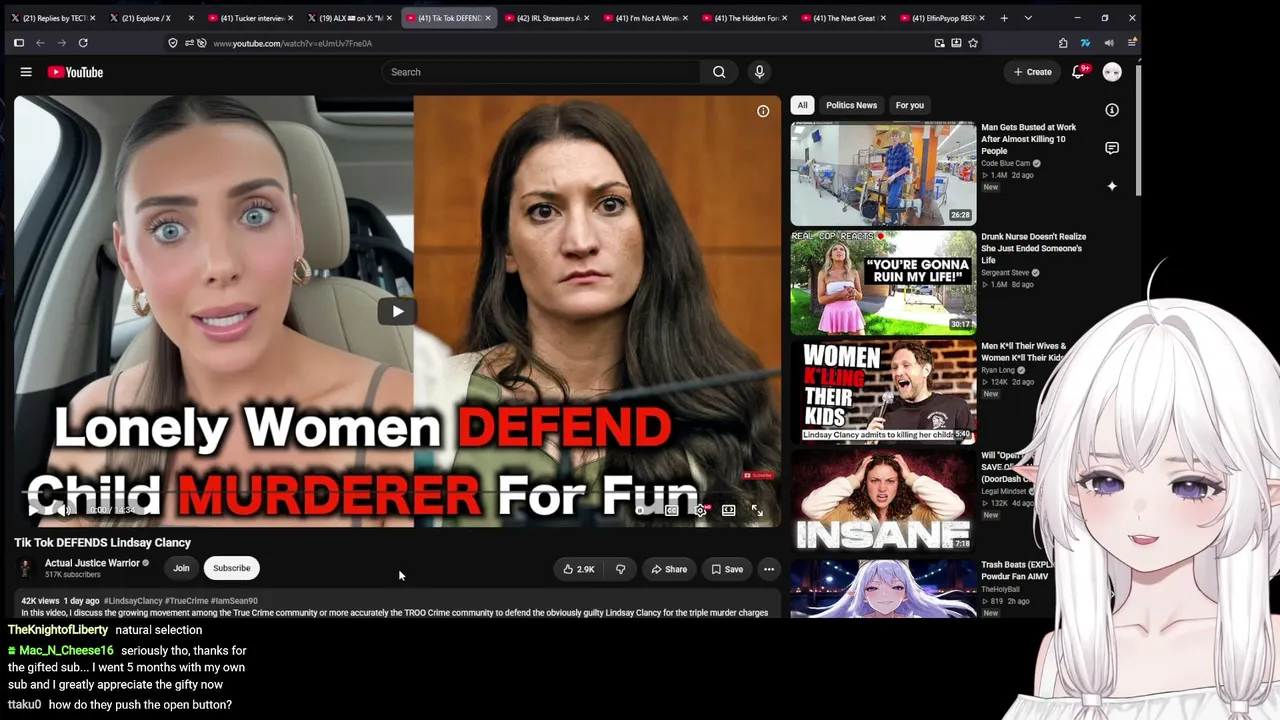Open Sergeant Steve channel
This screenshot has height=720, width=1280.
coord(1005,272)
